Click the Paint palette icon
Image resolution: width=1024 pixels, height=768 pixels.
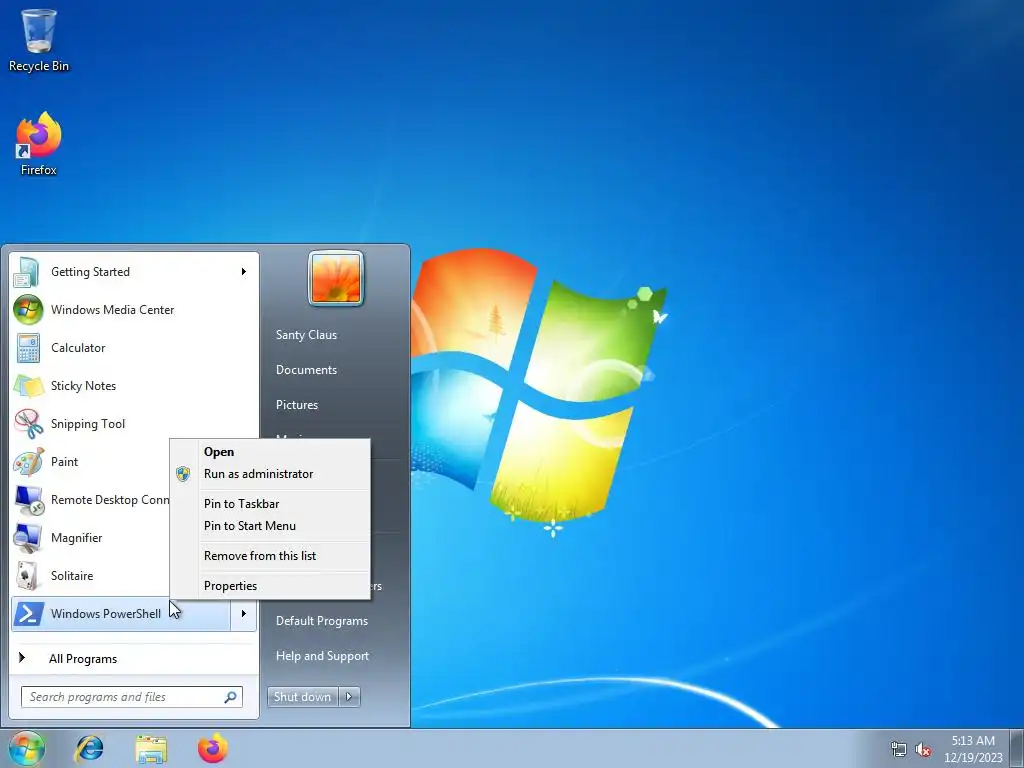[x=28, y=462]
